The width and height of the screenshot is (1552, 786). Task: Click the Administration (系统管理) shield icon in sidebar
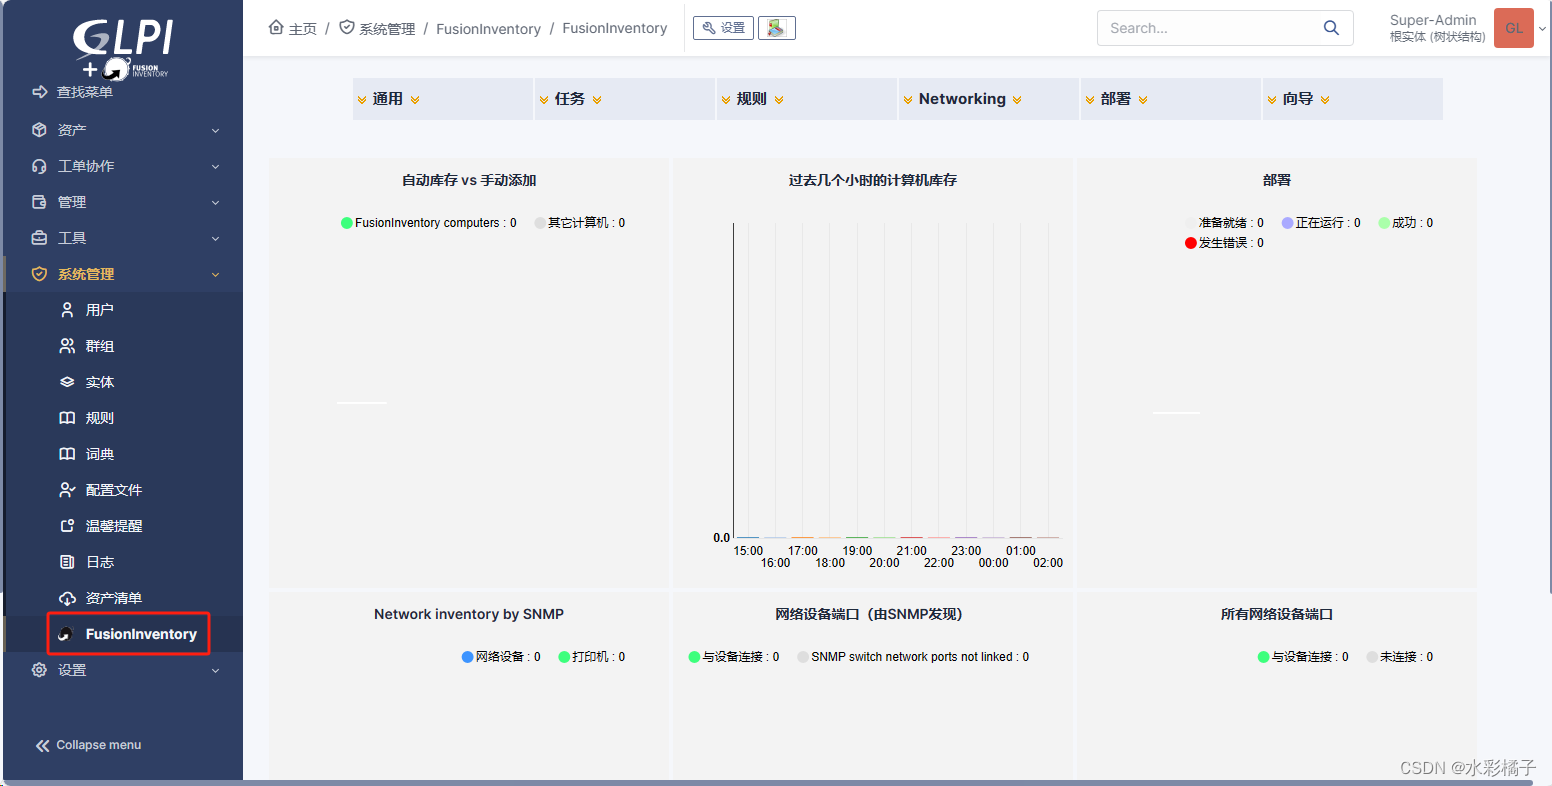(x=40, y=274)
